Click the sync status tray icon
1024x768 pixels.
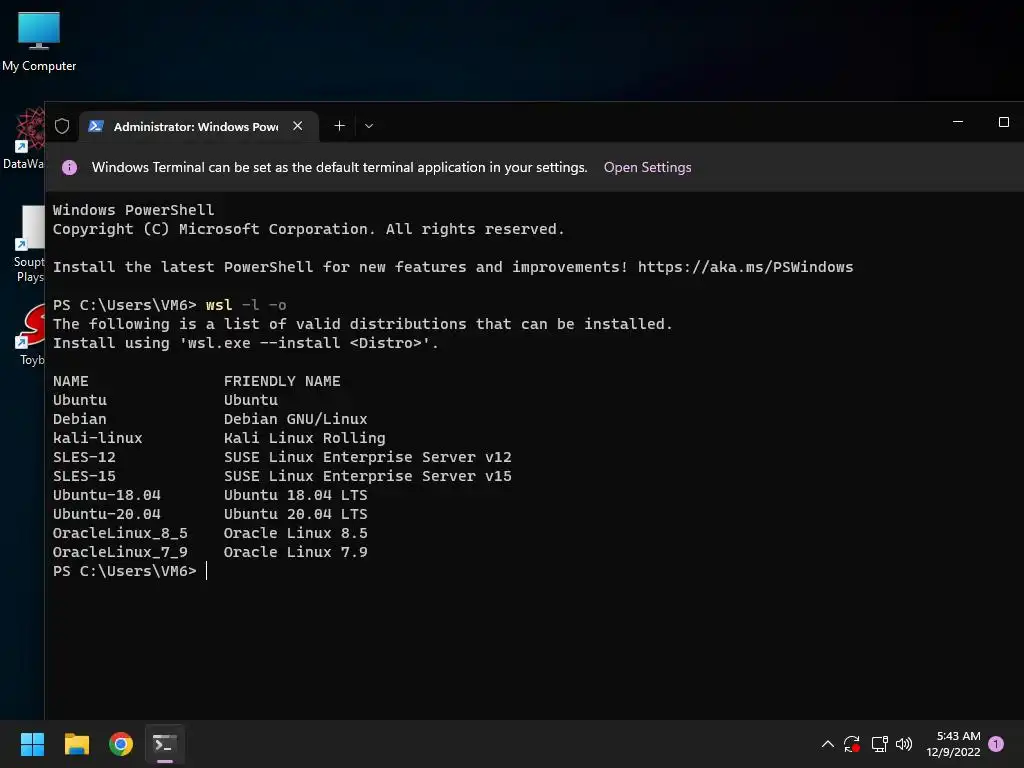[x=852, y=744]
